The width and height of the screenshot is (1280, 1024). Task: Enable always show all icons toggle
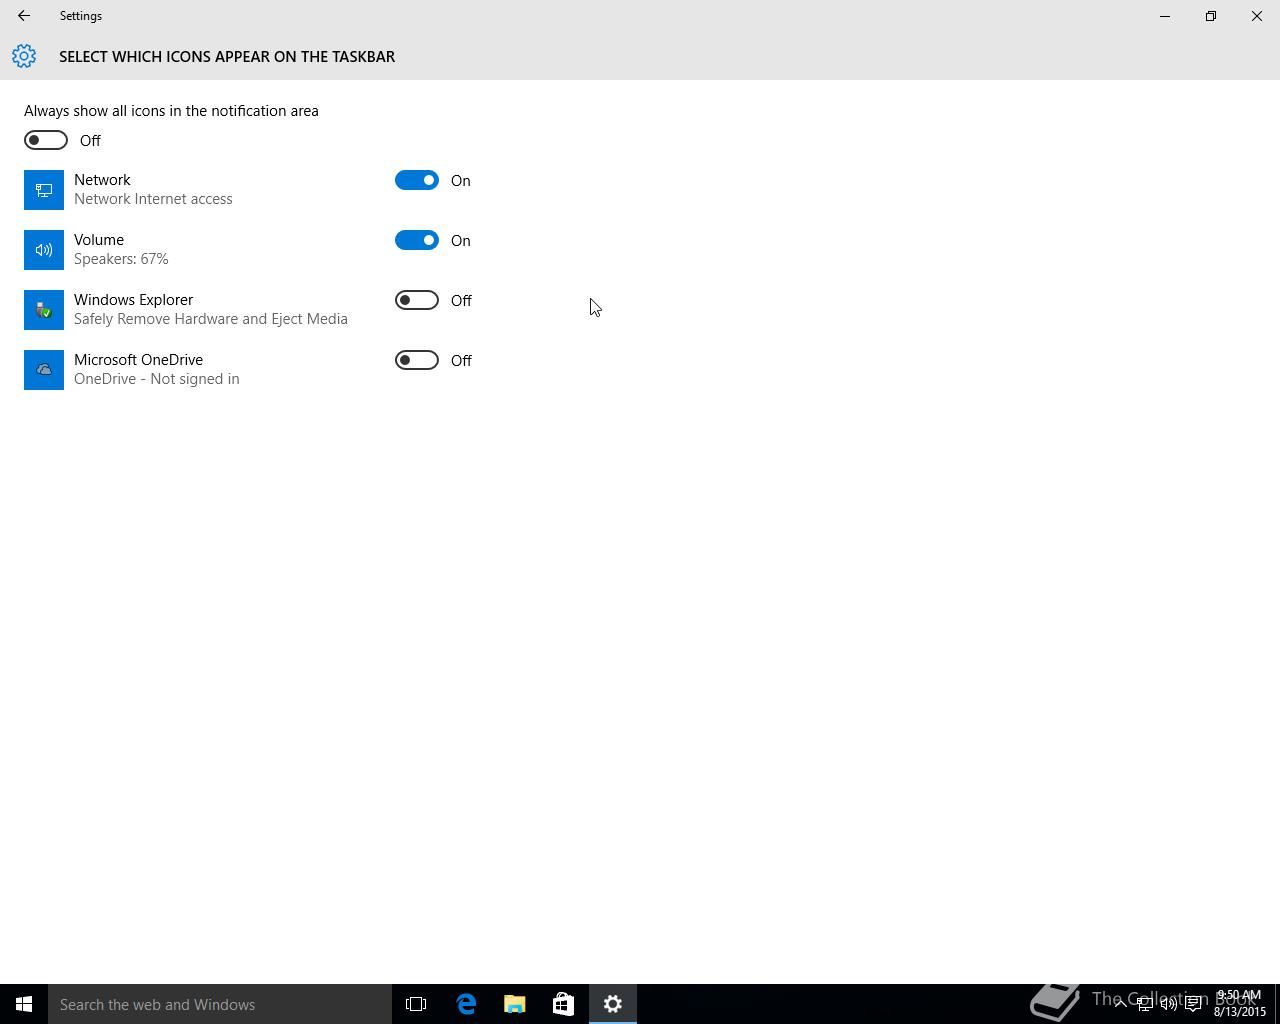click(46, 140)
